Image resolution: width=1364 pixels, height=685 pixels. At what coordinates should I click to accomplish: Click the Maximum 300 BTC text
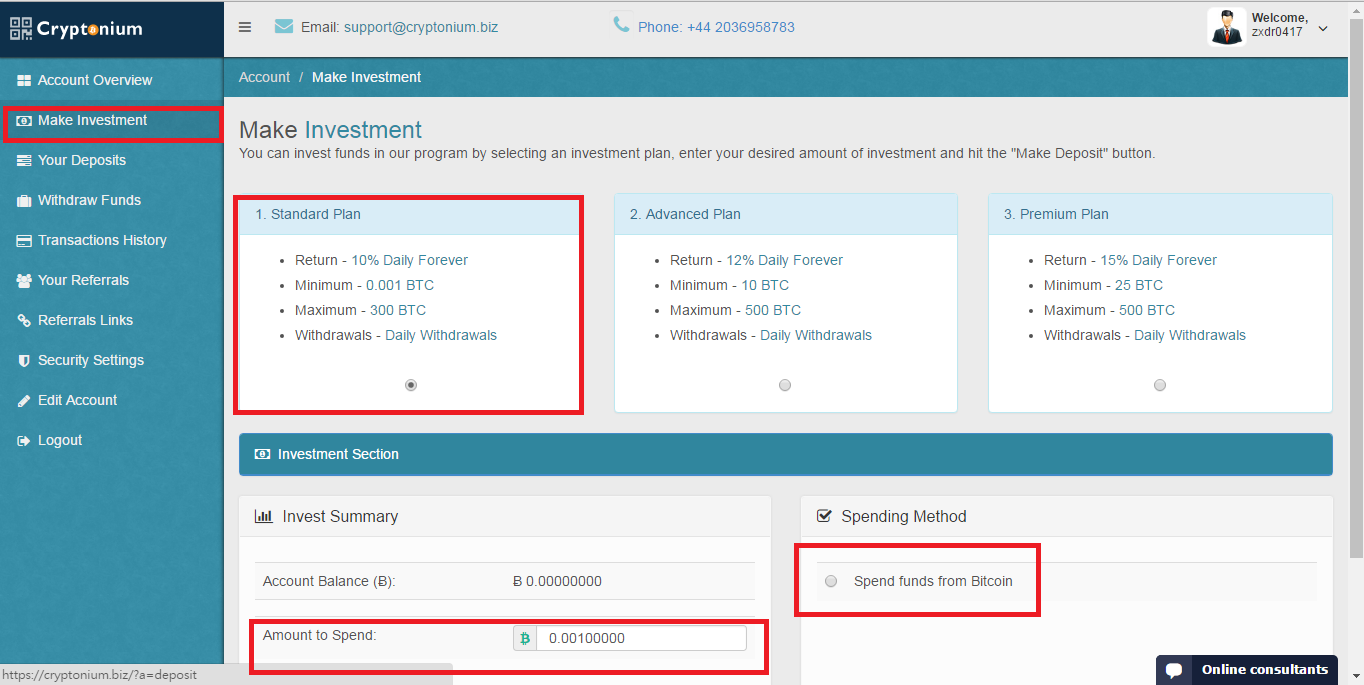tap(360, 310)
